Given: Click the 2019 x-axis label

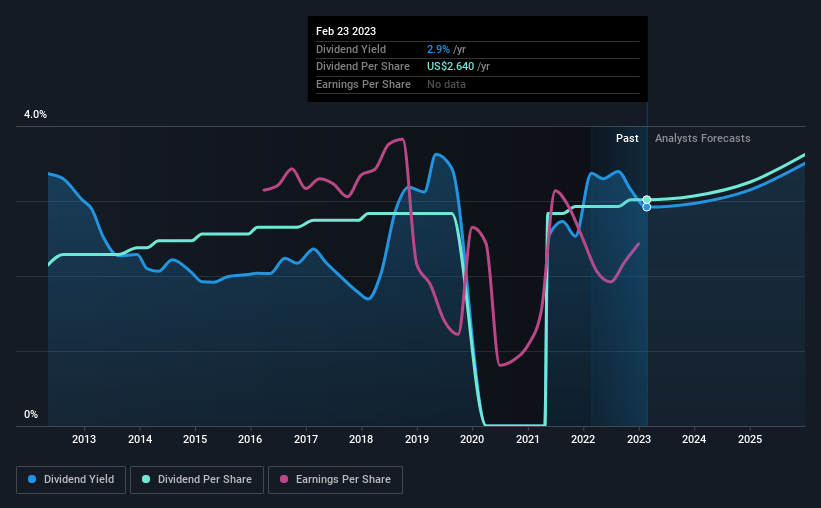Looking at the screenshot, I should (417, 439).
